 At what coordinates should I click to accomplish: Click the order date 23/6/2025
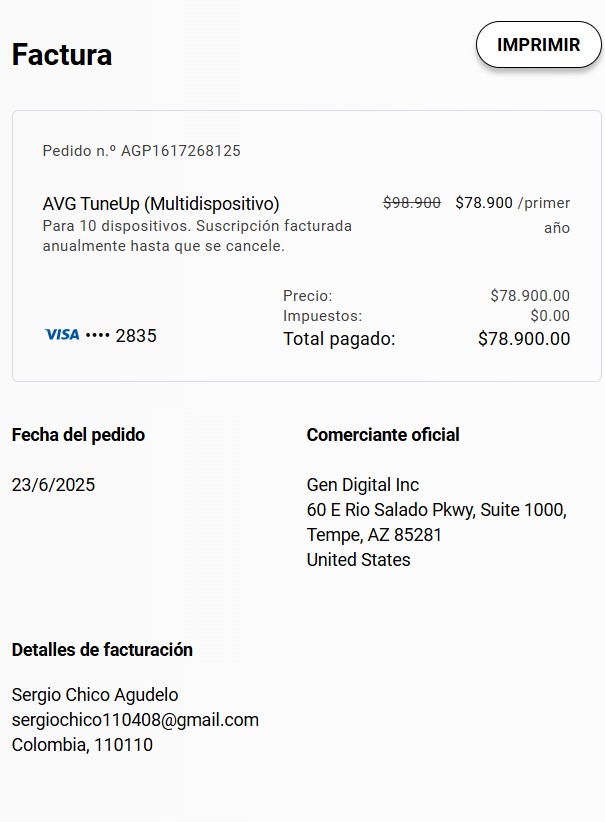pyautogui.click(x=53, y=485)
